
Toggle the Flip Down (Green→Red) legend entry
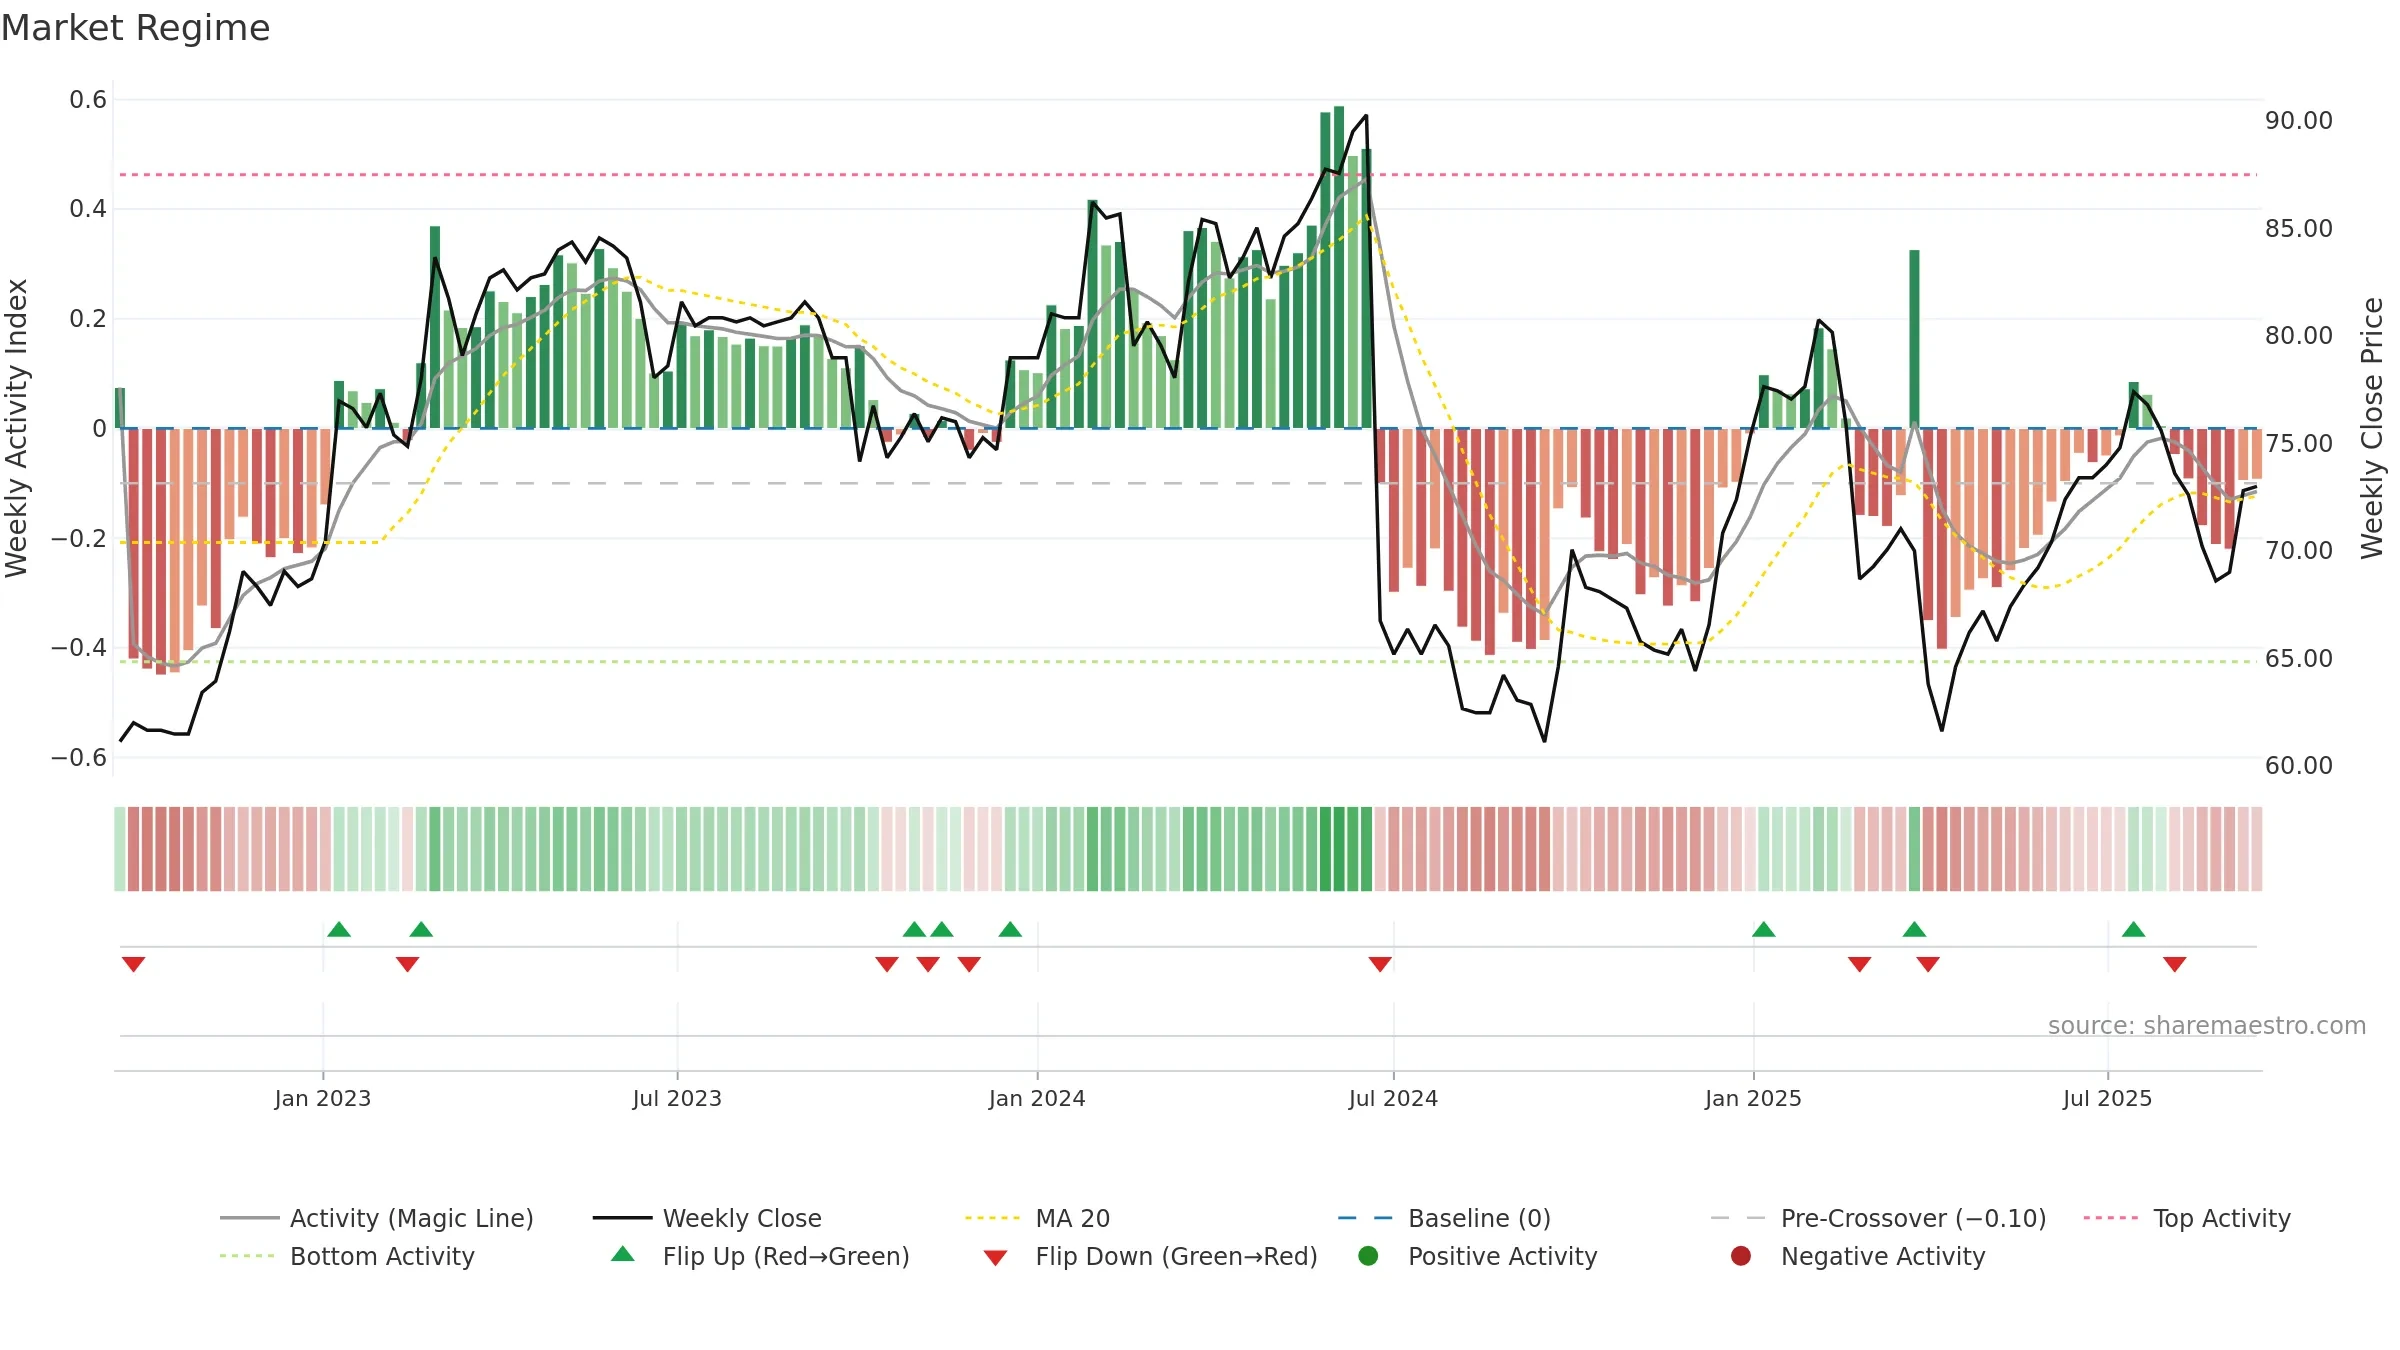[1150, 1256]
